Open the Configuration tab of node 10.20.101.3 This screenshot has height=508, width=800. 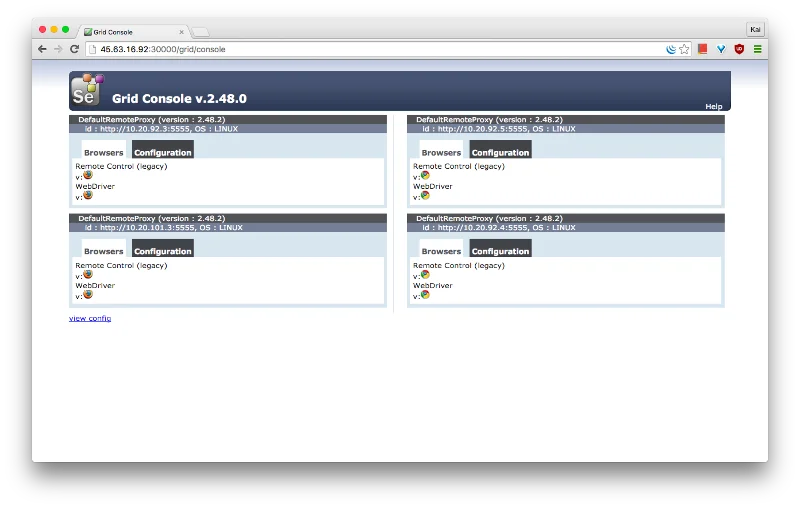point(163,249)
